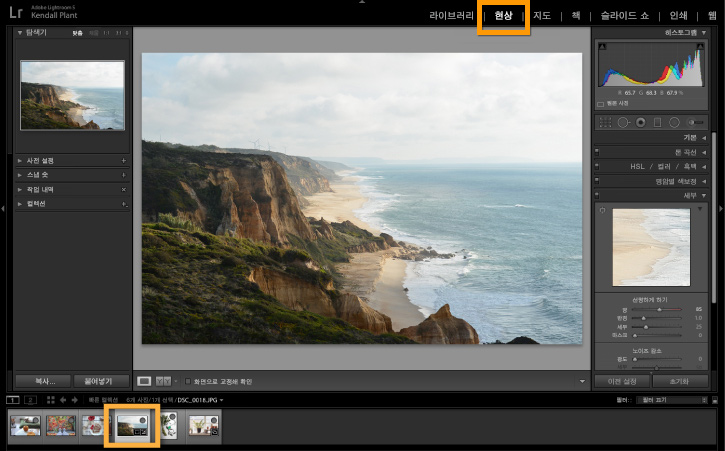Expand the 작업 내역 history panel
725x451 pixels.
point(20,190)
